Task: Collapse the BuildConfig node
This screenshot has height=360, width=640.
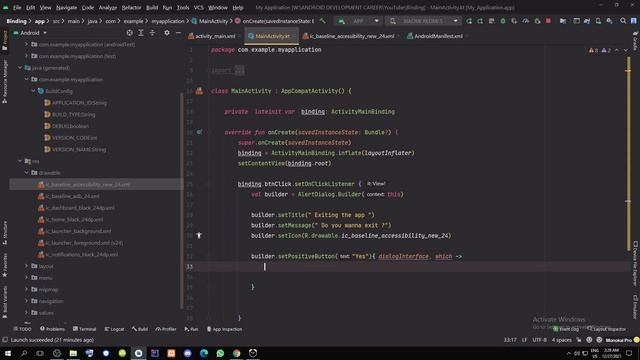Action: 33,91
